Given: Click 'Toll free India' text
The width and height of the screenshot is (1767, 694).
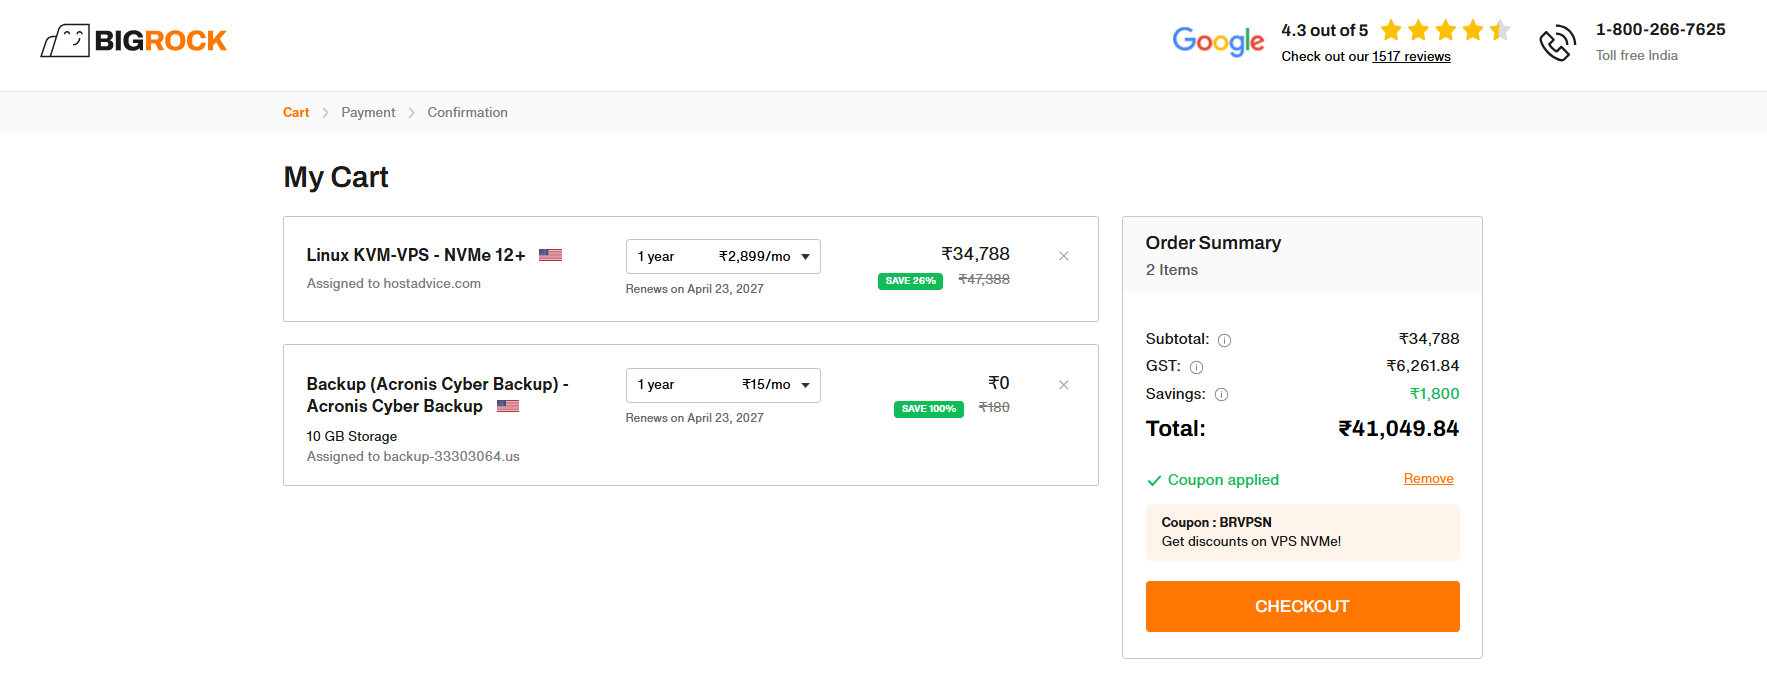Looking at the screenshot, I should pyautogui.click(x=1636, y=56).
